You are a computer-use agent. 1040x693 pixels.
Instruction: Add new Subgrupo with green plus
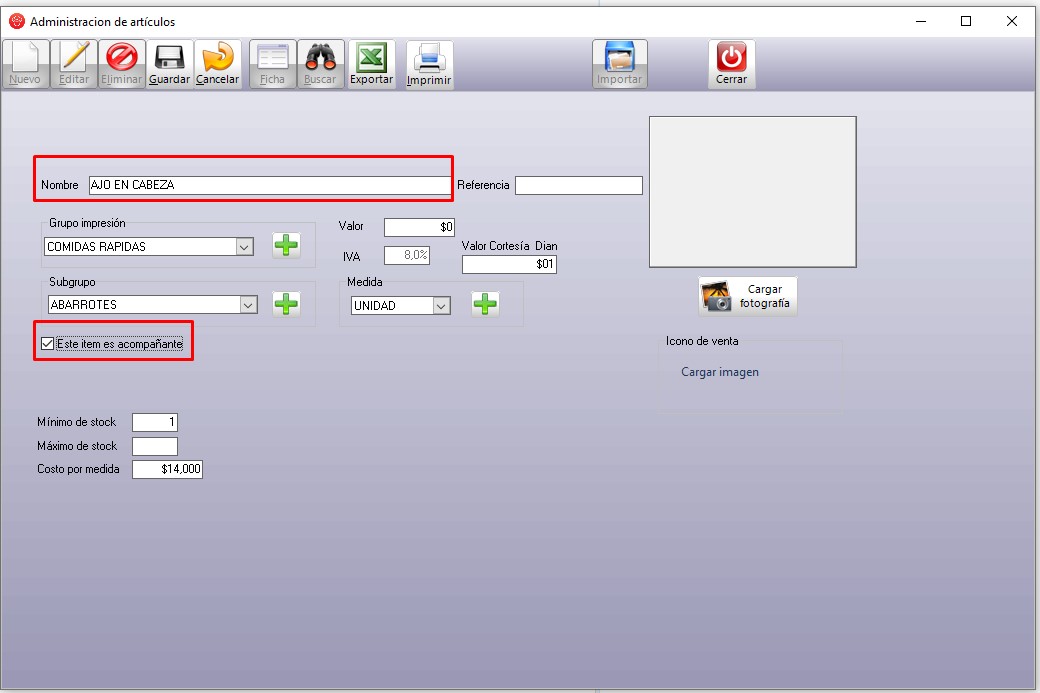click(287, 305)
